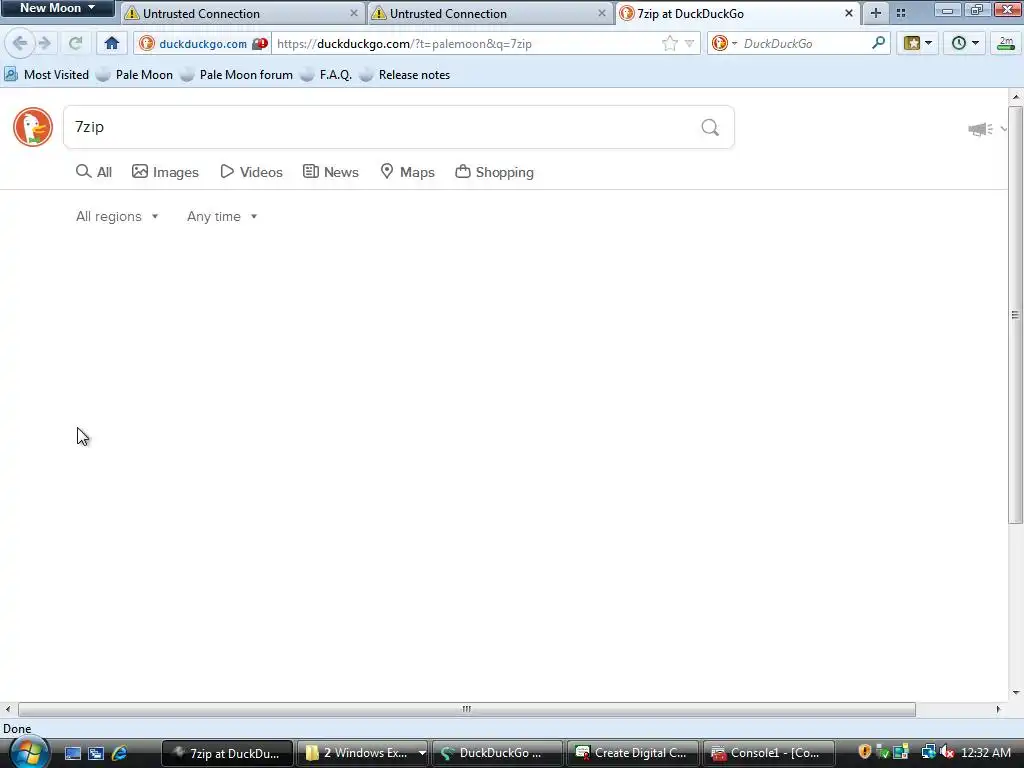Open the Release notes bookmark
Screen dimensions: 1024x768
tap(405, 74)
